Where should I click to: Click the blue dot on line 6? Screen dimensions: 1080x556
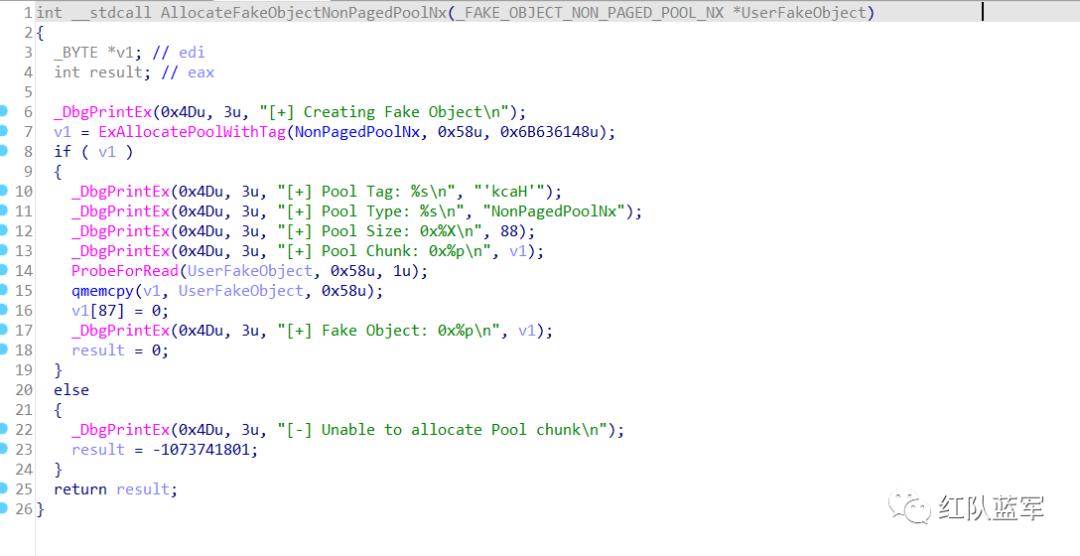[x=4, y=111]
